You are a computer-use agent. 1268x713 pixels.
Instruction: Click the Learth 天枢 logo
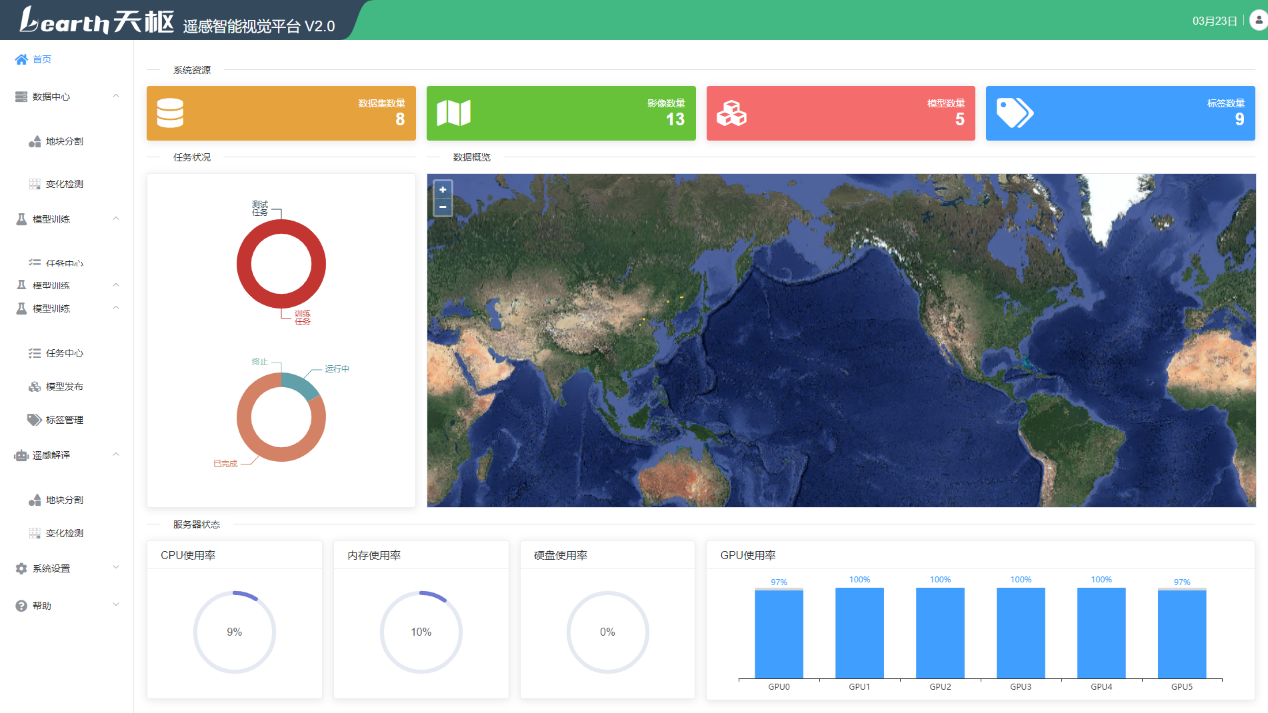[x=96, y=21]
